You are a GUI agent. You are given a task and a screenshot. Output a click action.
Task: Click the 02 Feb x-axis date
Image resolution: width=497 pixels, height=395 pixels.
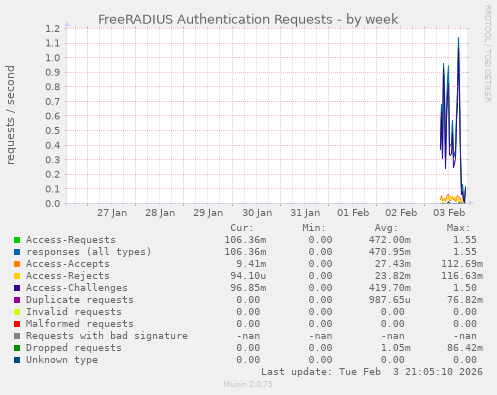click(401, 213)
